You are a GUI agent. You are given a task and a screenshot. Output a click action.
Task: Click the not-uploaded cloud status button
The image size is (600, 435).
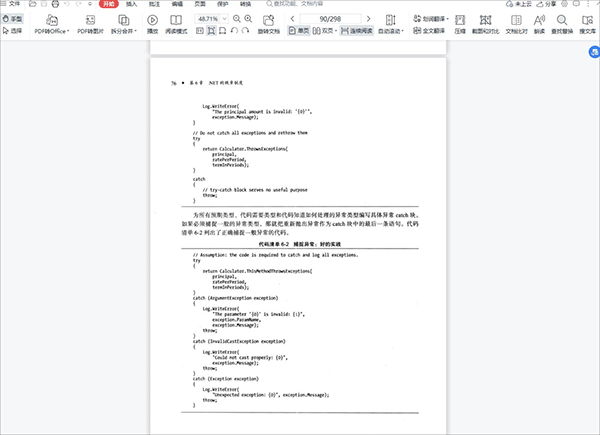point(518,4)
